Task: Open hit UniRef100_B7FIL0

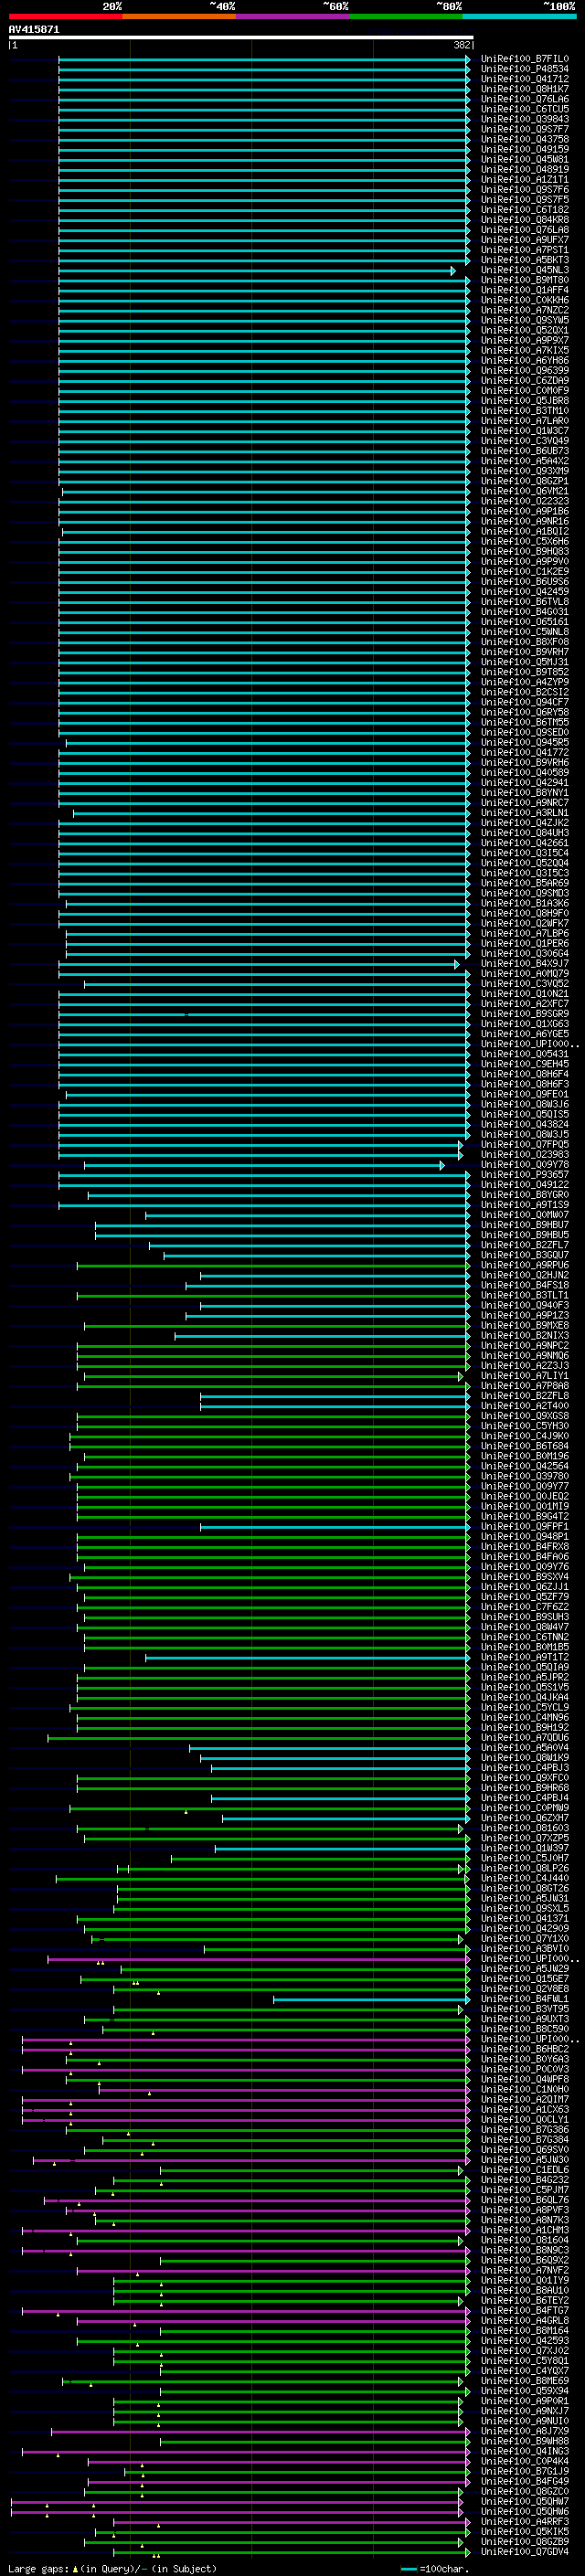Action: point(524,59)
